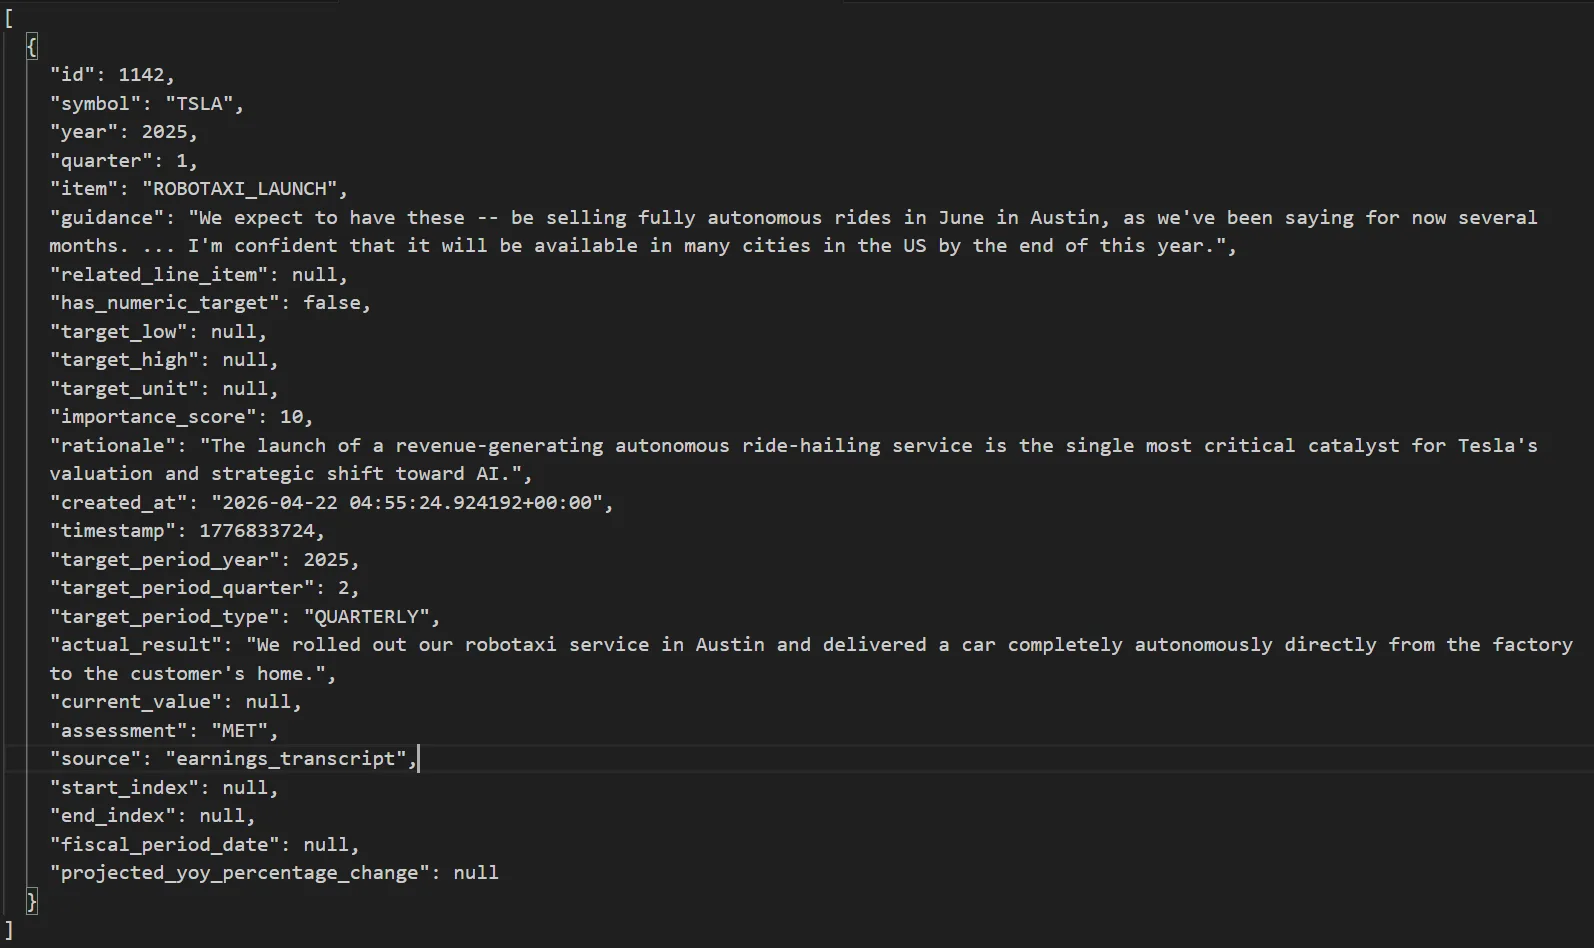Select the importance score value 10
This screenshot has height=948, width=1594.
coord(291,417)
